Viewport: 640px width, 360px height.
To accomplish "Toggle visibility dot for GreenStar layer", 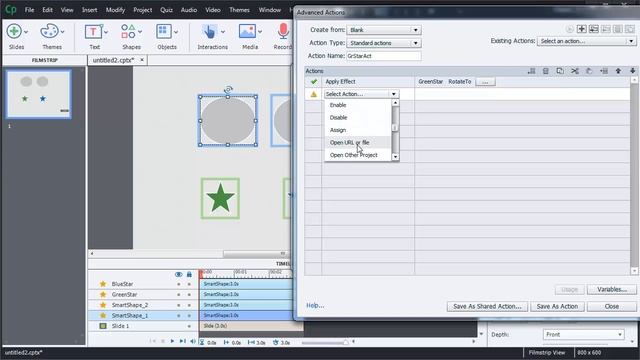I will [x=178, y=295].
